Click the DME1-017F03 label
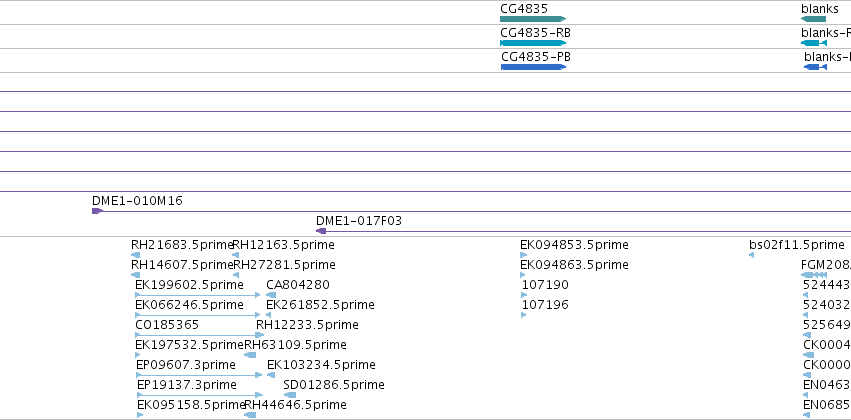 point(359,221)
